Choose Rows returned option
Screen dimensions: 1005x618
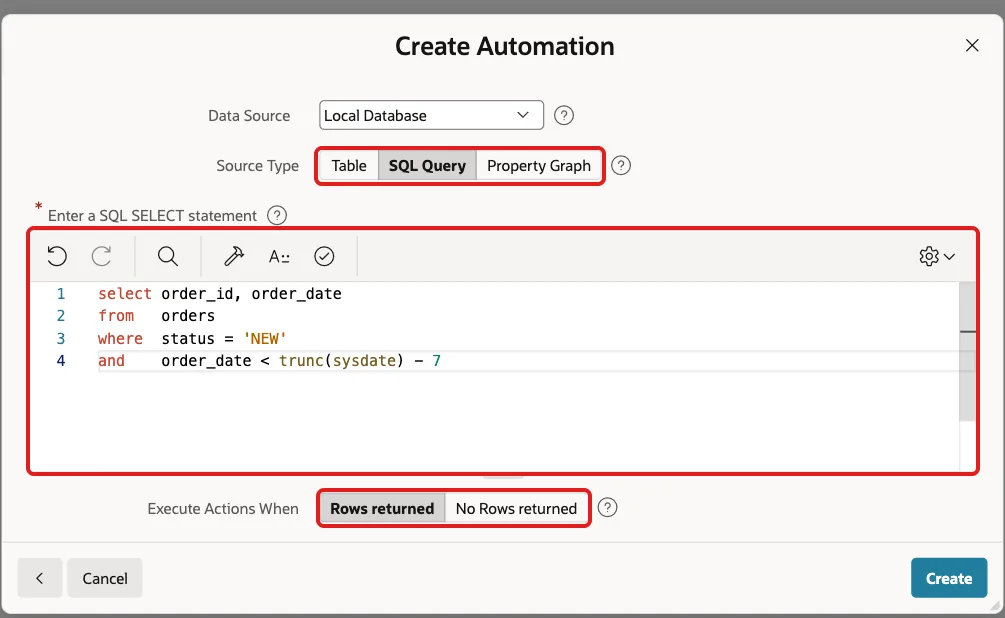382,508
